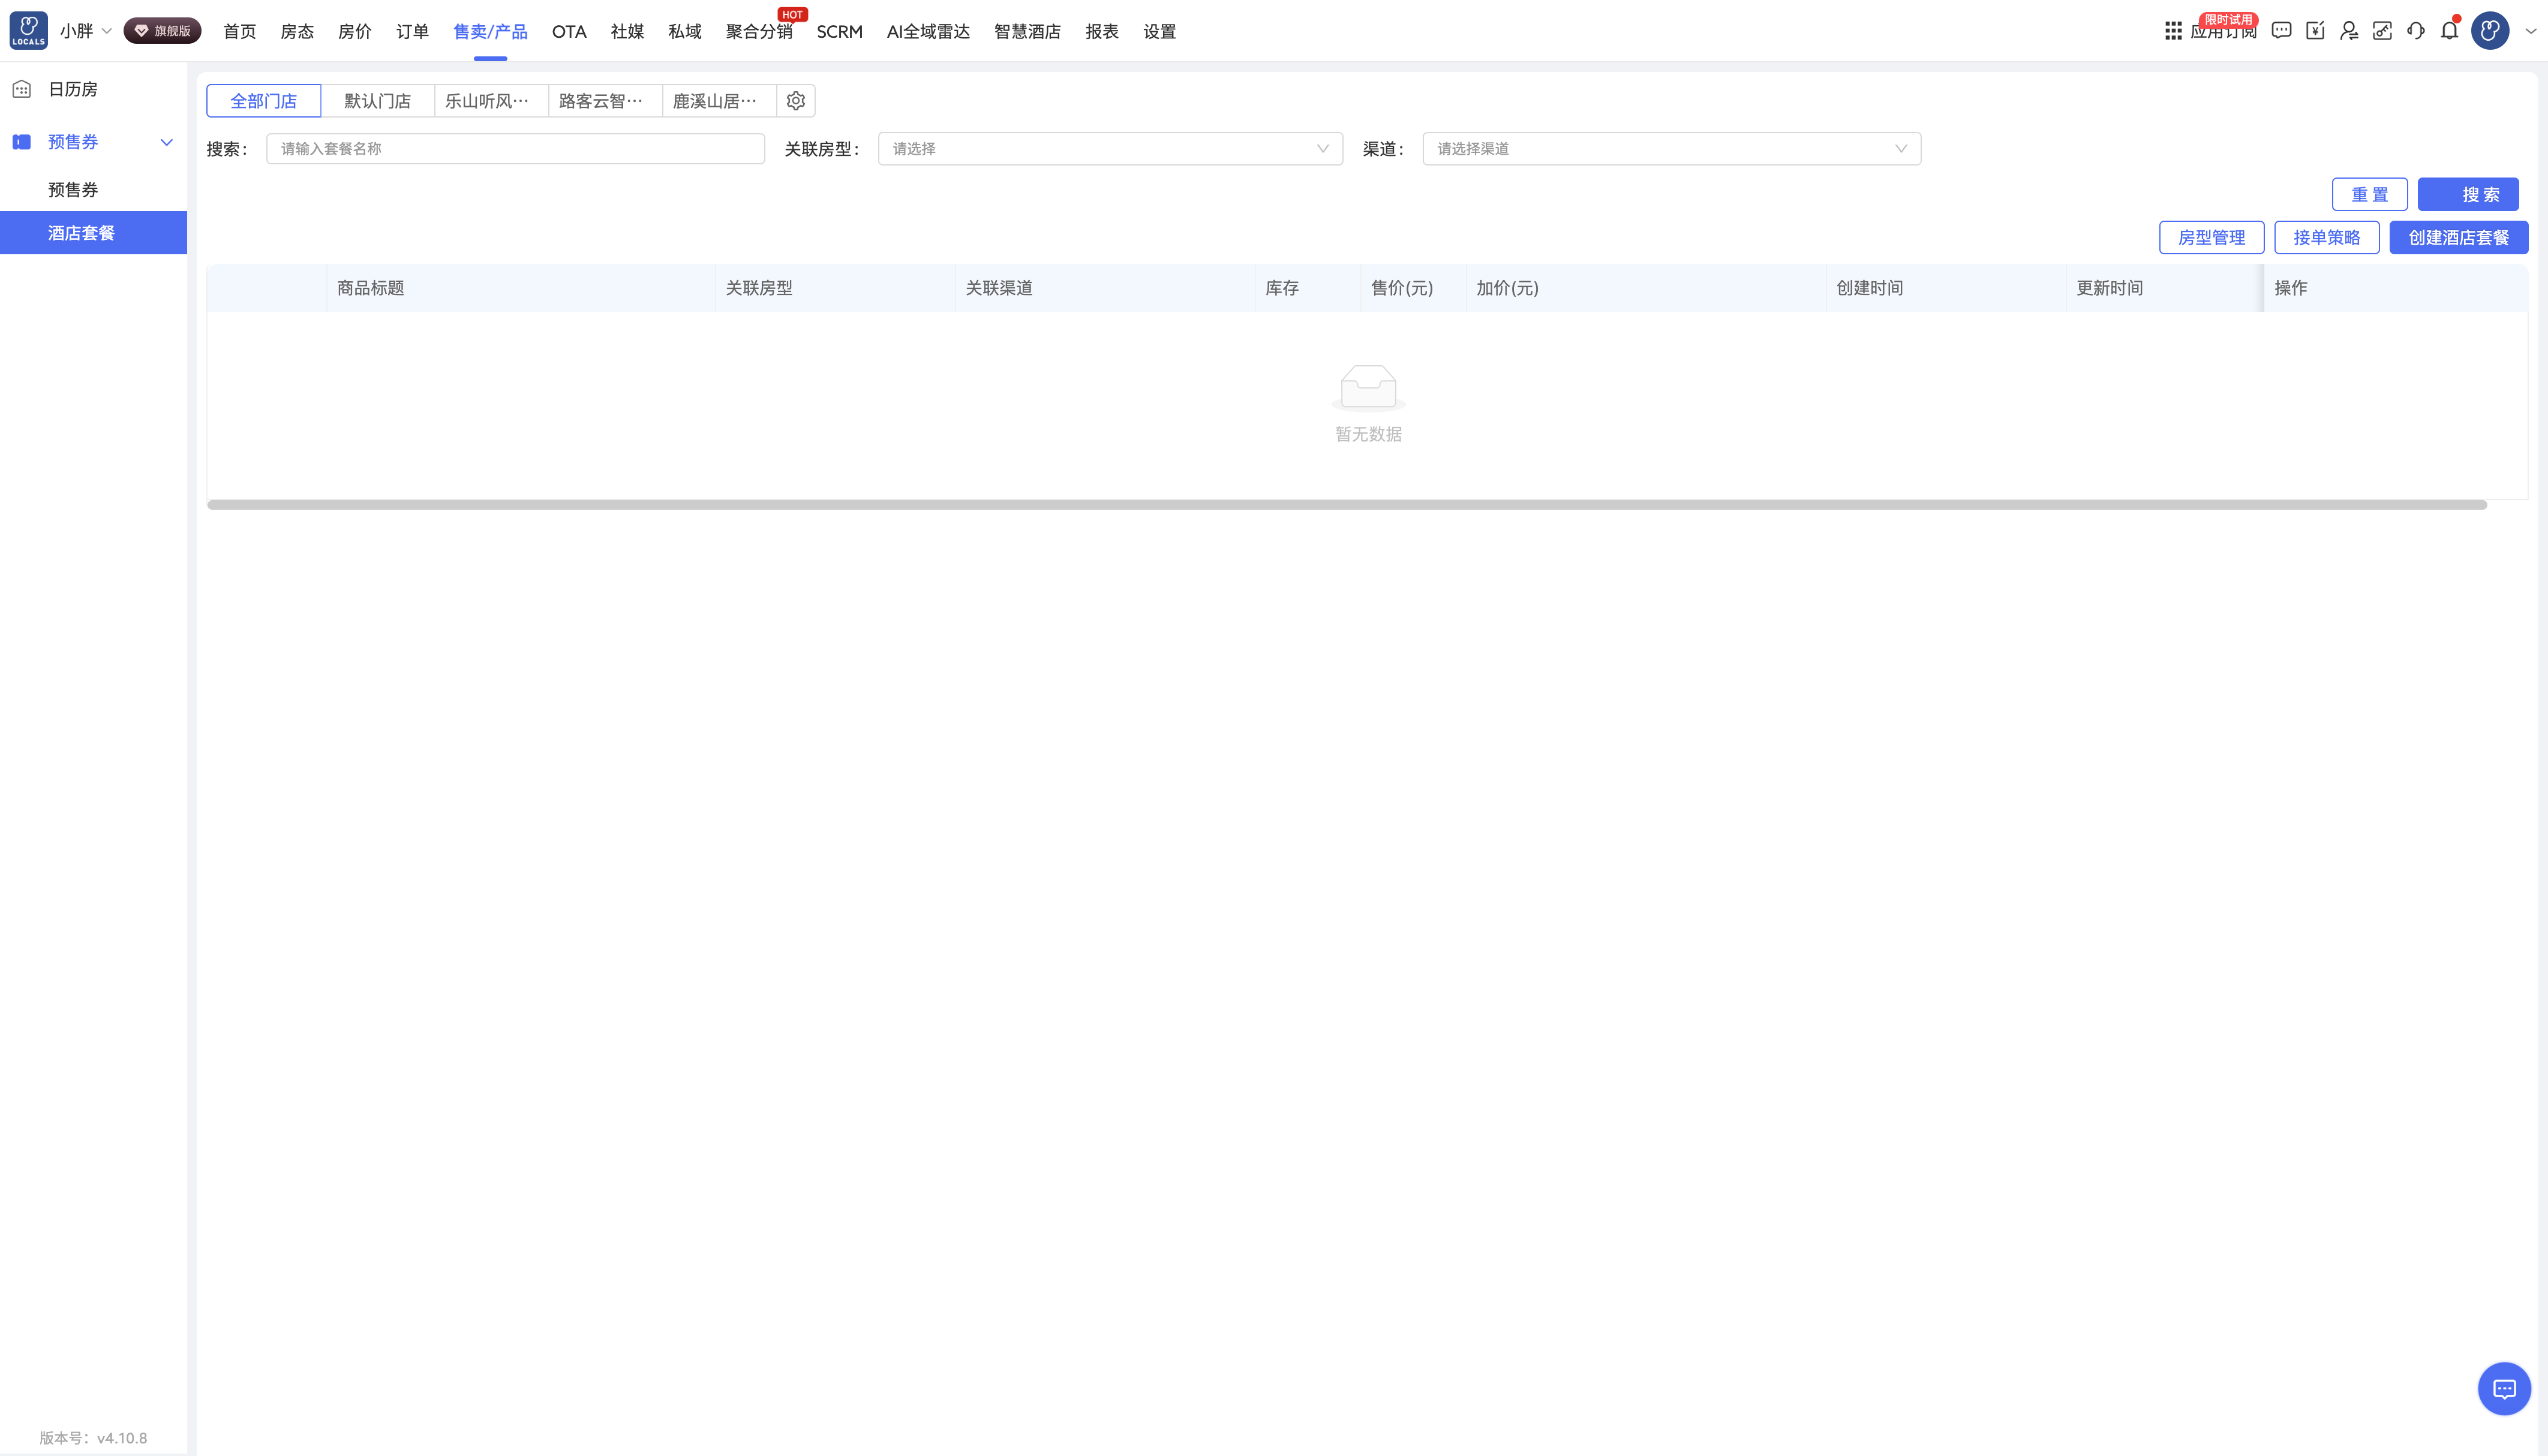2548x1456 pixels.
Task: Select the 乐山听风 store tab
Action: [492, 101]
